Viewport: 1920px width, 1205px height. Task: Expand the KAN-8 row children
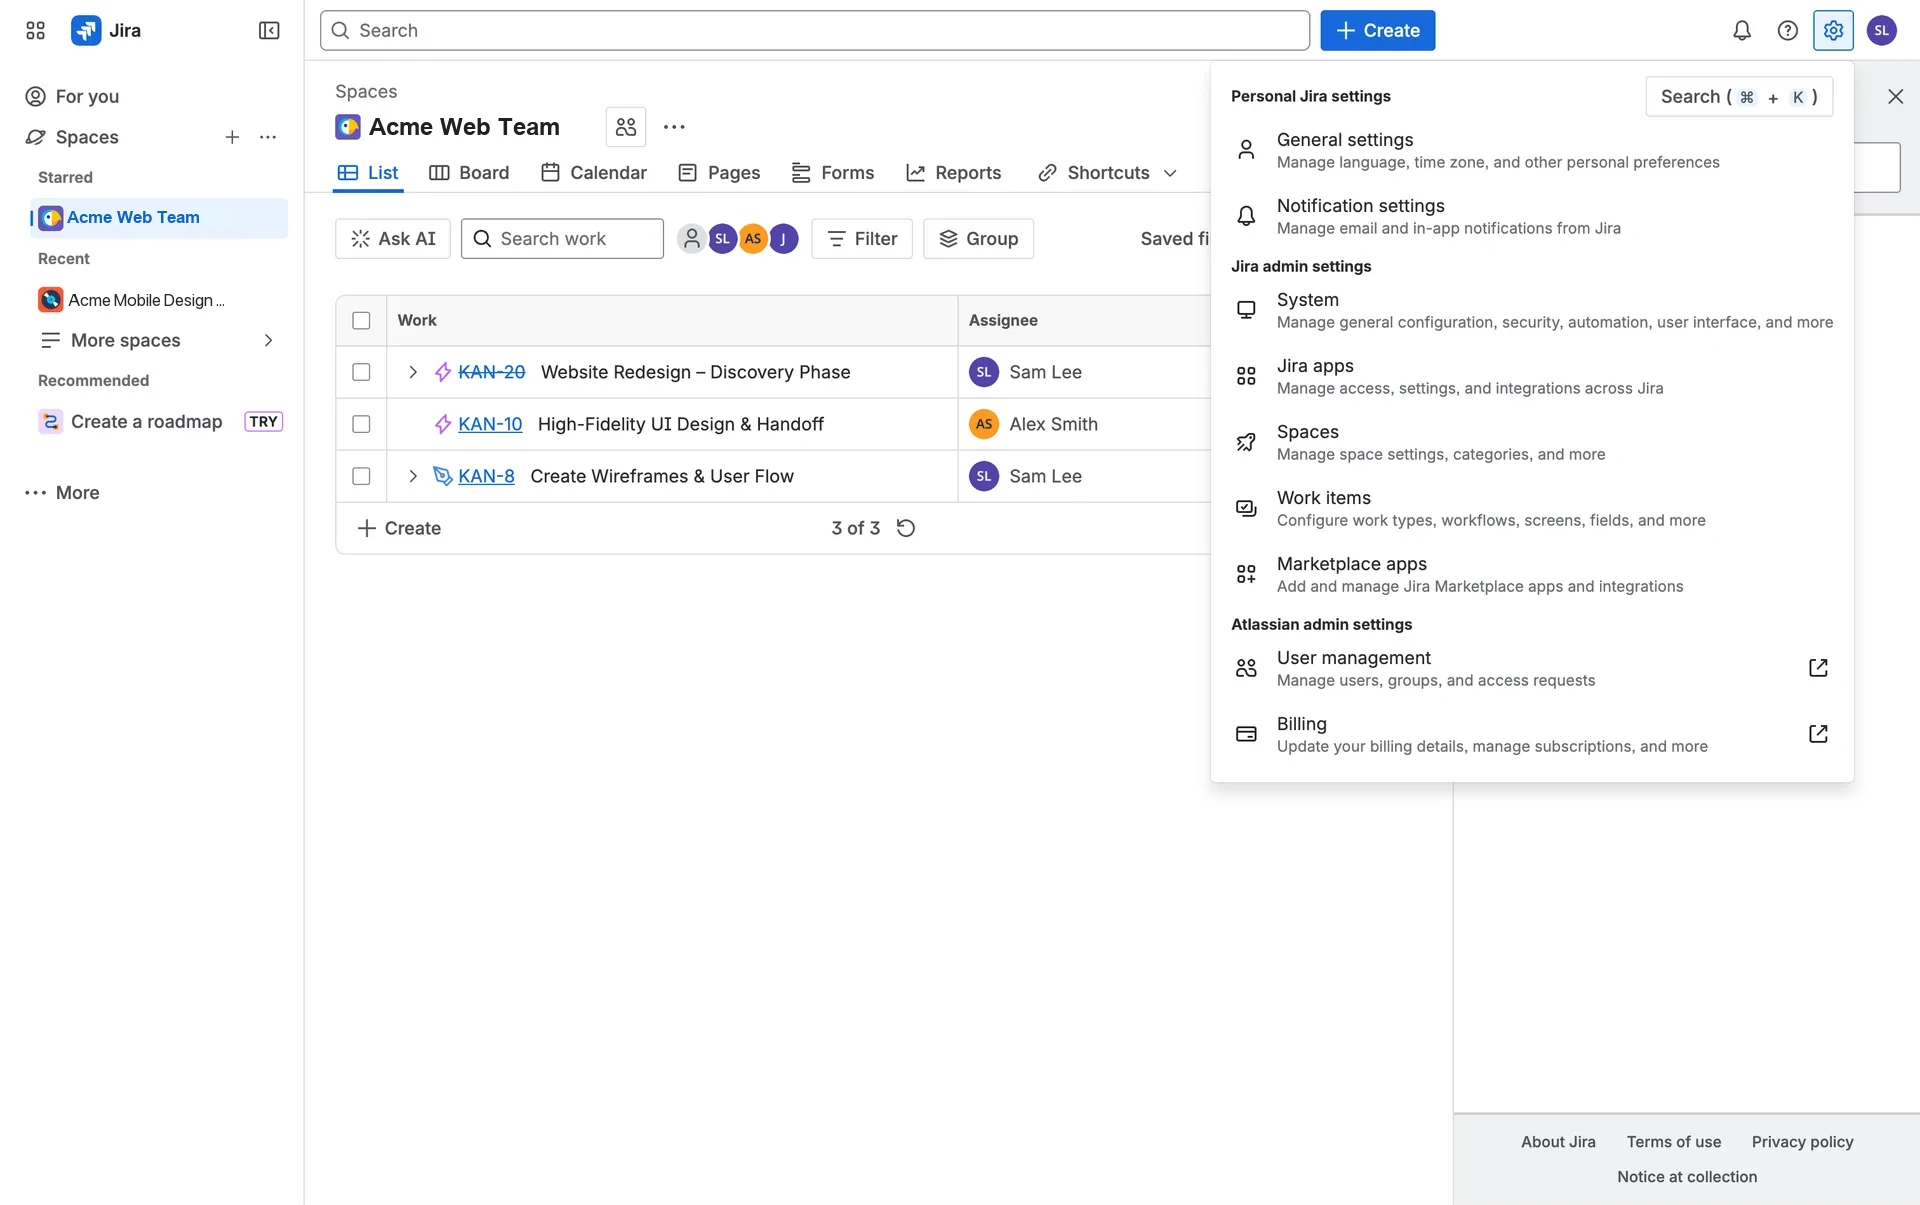pyautogui.click(x=412, y=476)
